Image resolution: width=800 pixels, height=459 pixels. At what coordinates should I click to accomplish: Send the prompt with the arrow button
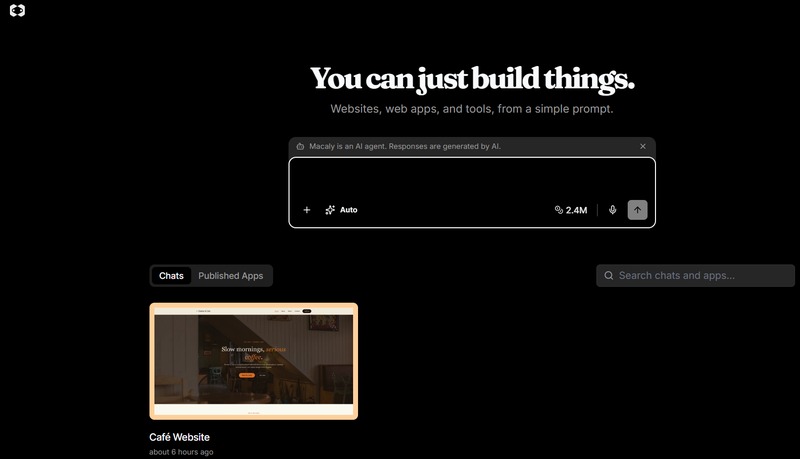pos(637,210)
